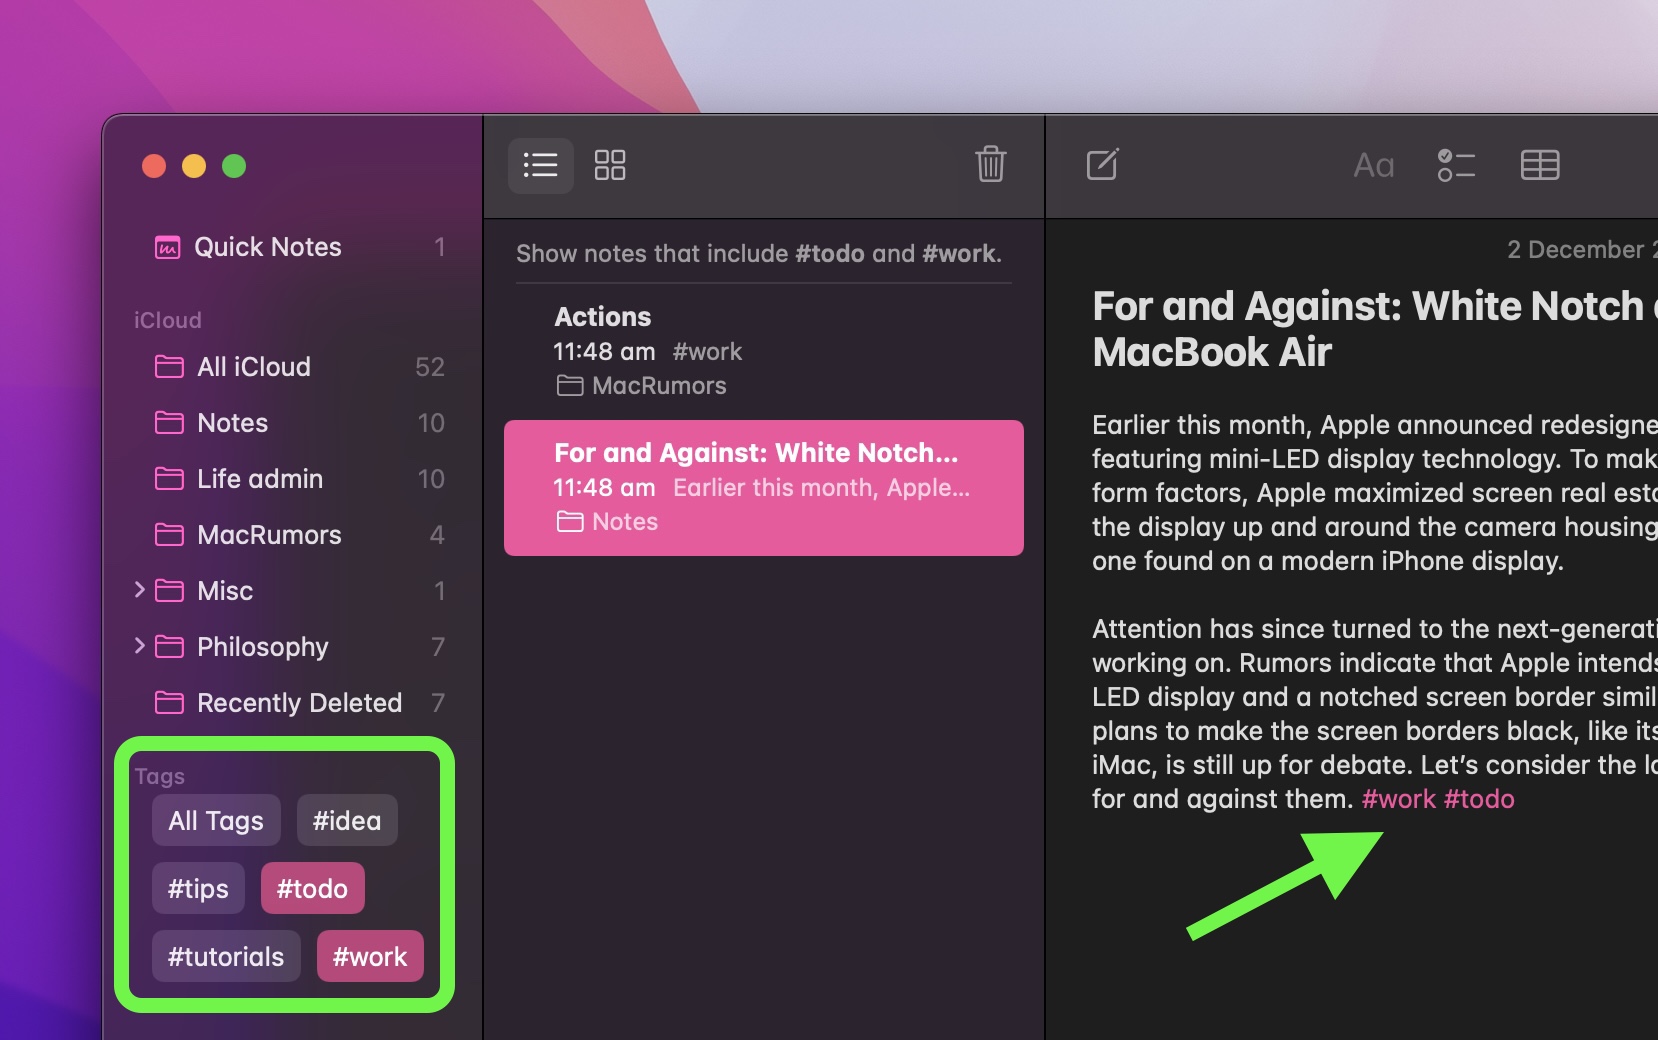The height and width of the screenshot is (1040, 1658).
Task: Open the Actions note in the list
Action: pos(764,351)
